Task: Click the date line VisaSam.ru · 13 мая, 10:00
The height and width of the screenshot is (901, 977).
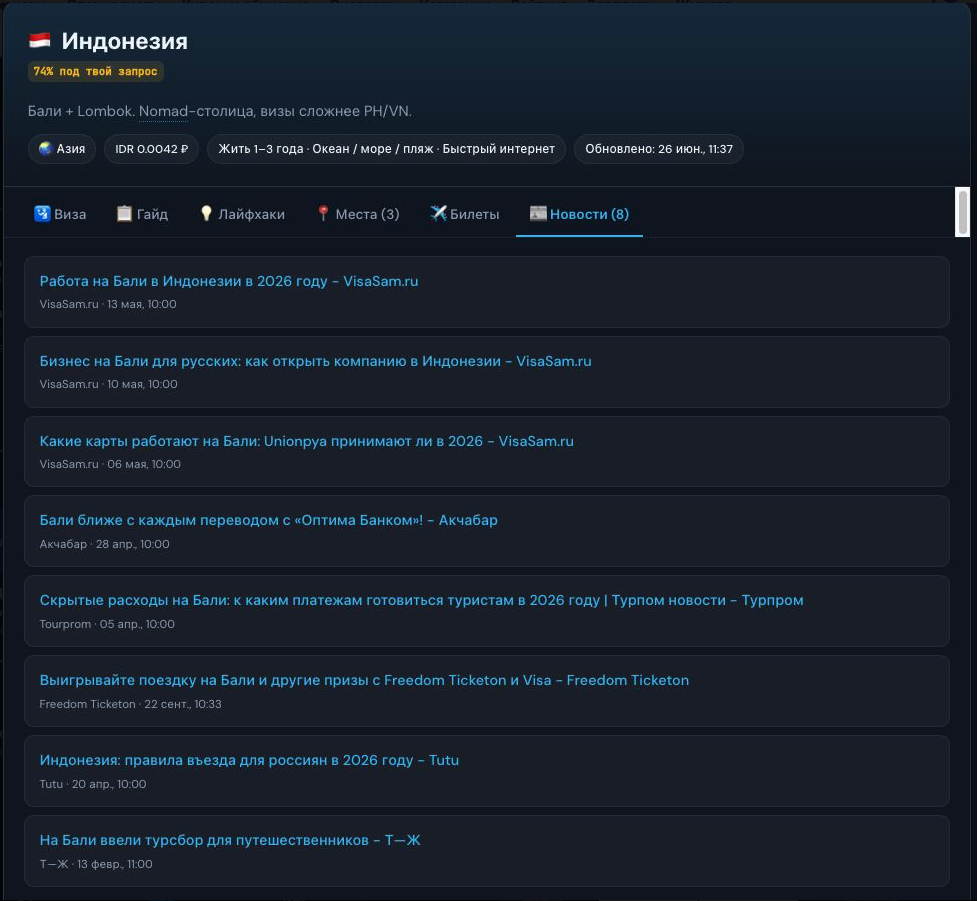Action: pos(108,304)
